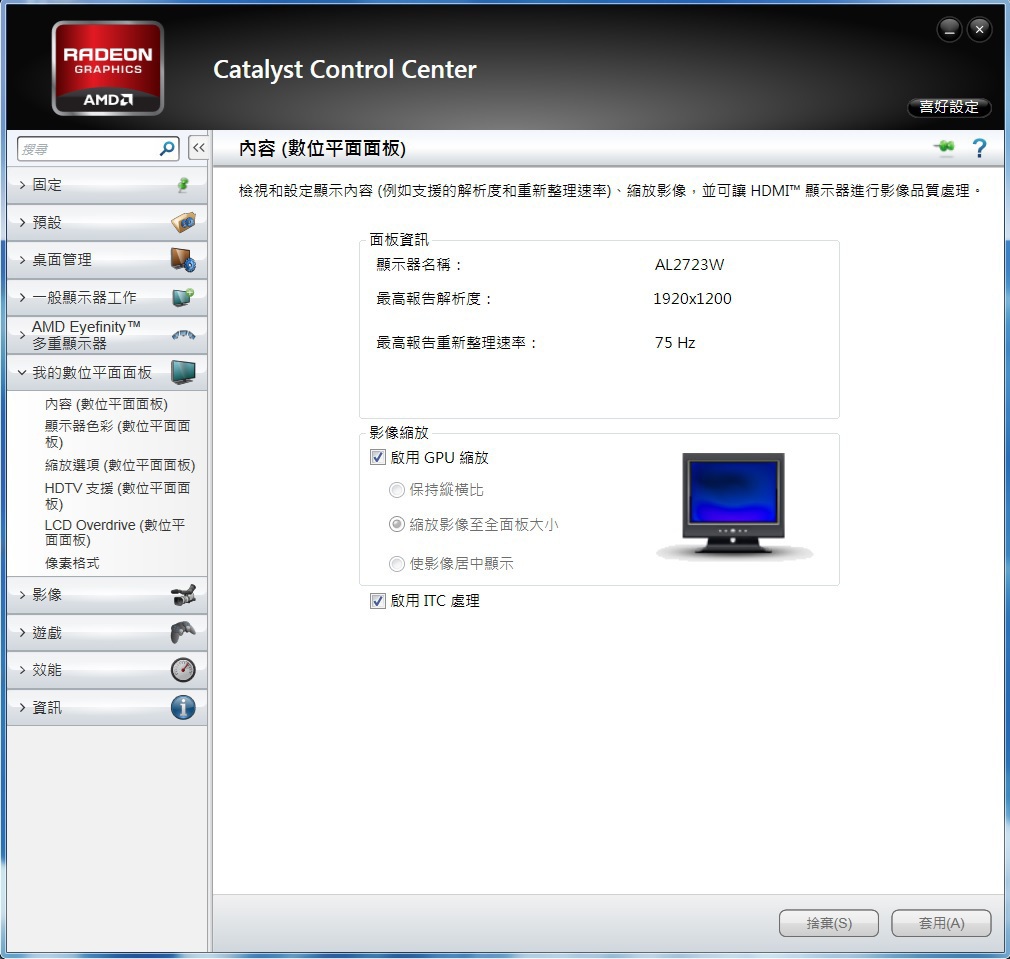Select the 使影像居中顯示 radio button
The height and width of the screenshot is (959, 1010).
click(397, 564)
